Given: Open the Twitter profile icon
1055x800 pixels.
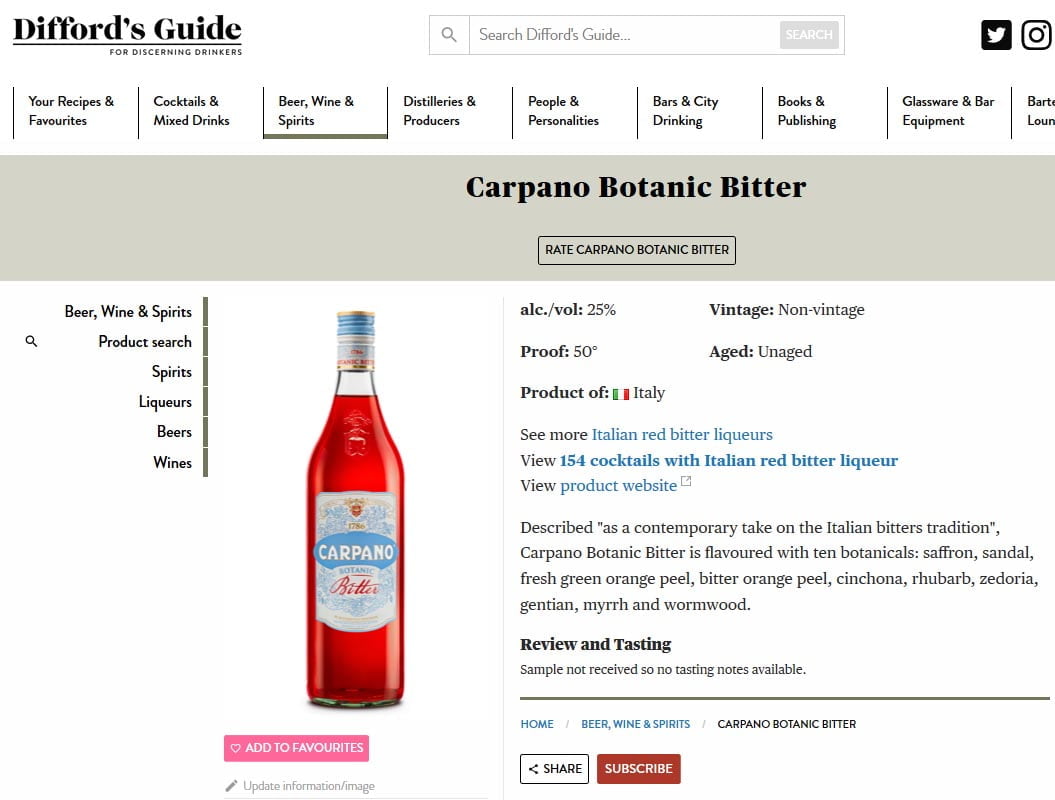Looking at the screenshot, I should 996,35.
